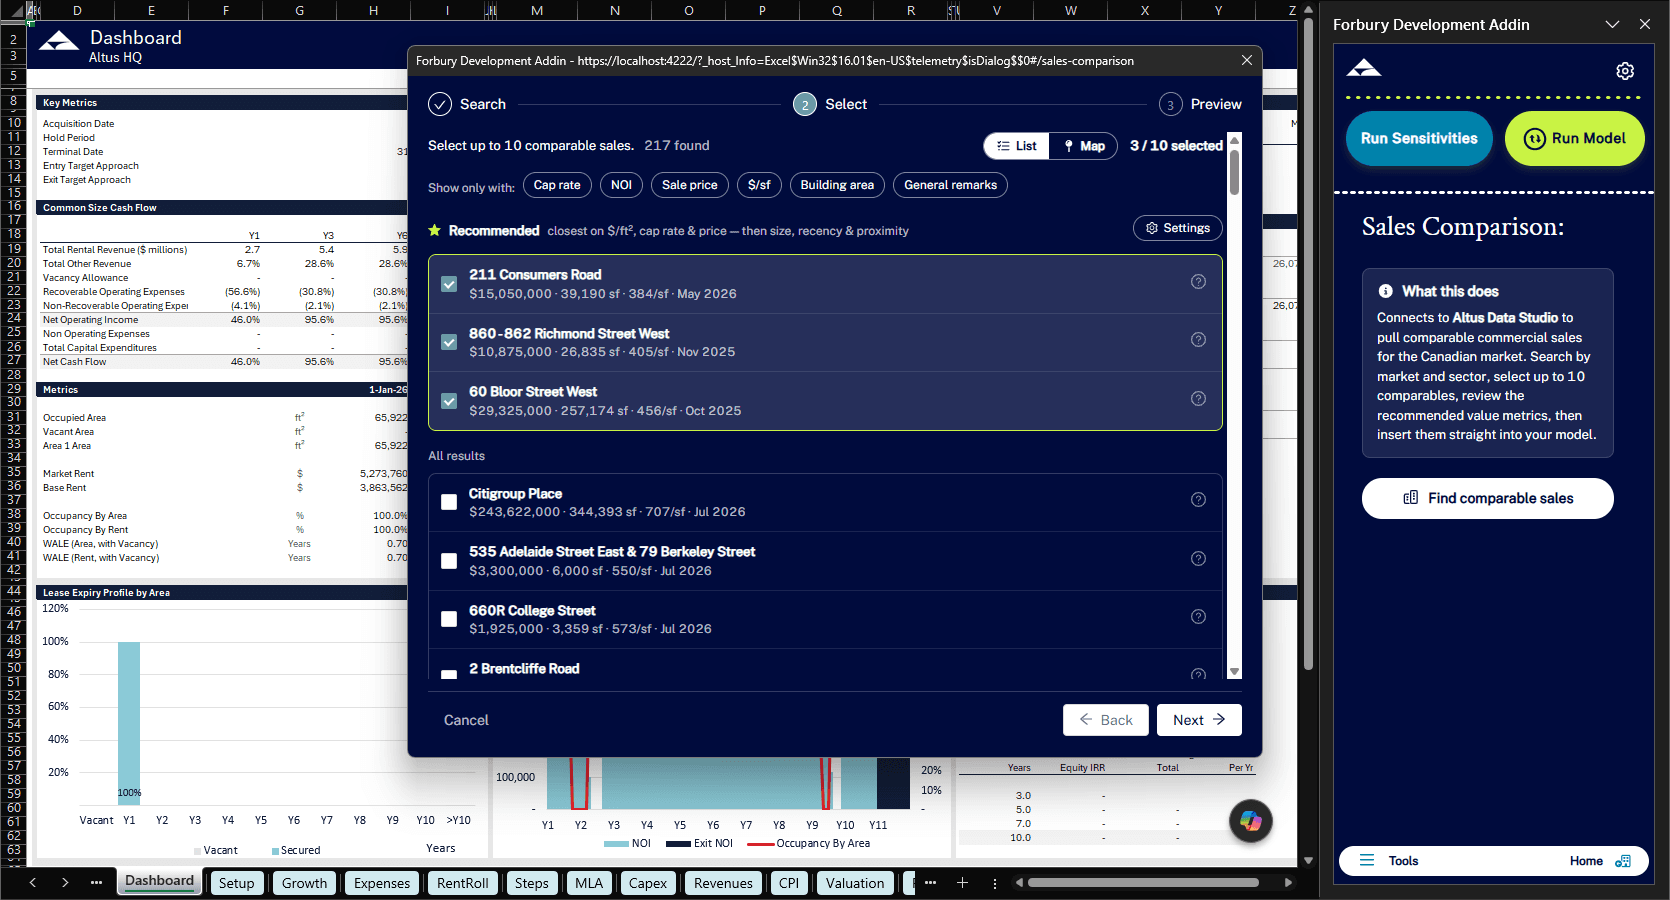Show hidden sheet tabs with the left ellipsis
Screen dimensions: 1670x900
tap(96, 882)
